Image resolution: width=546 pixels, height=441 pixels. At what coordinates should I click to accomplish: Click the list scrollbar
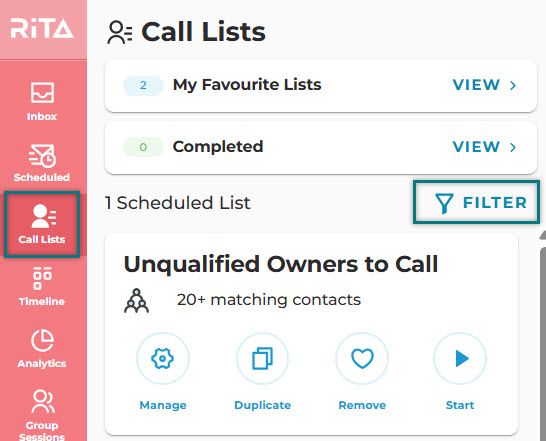[543, 341]
